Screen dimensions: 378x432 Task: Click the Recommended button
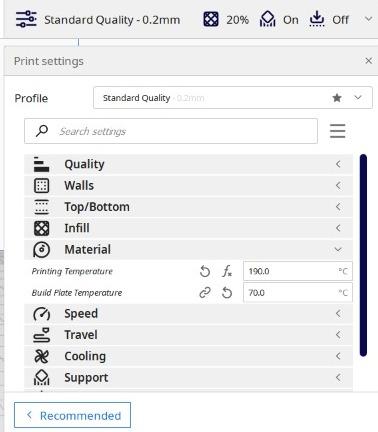pos(72,415)
